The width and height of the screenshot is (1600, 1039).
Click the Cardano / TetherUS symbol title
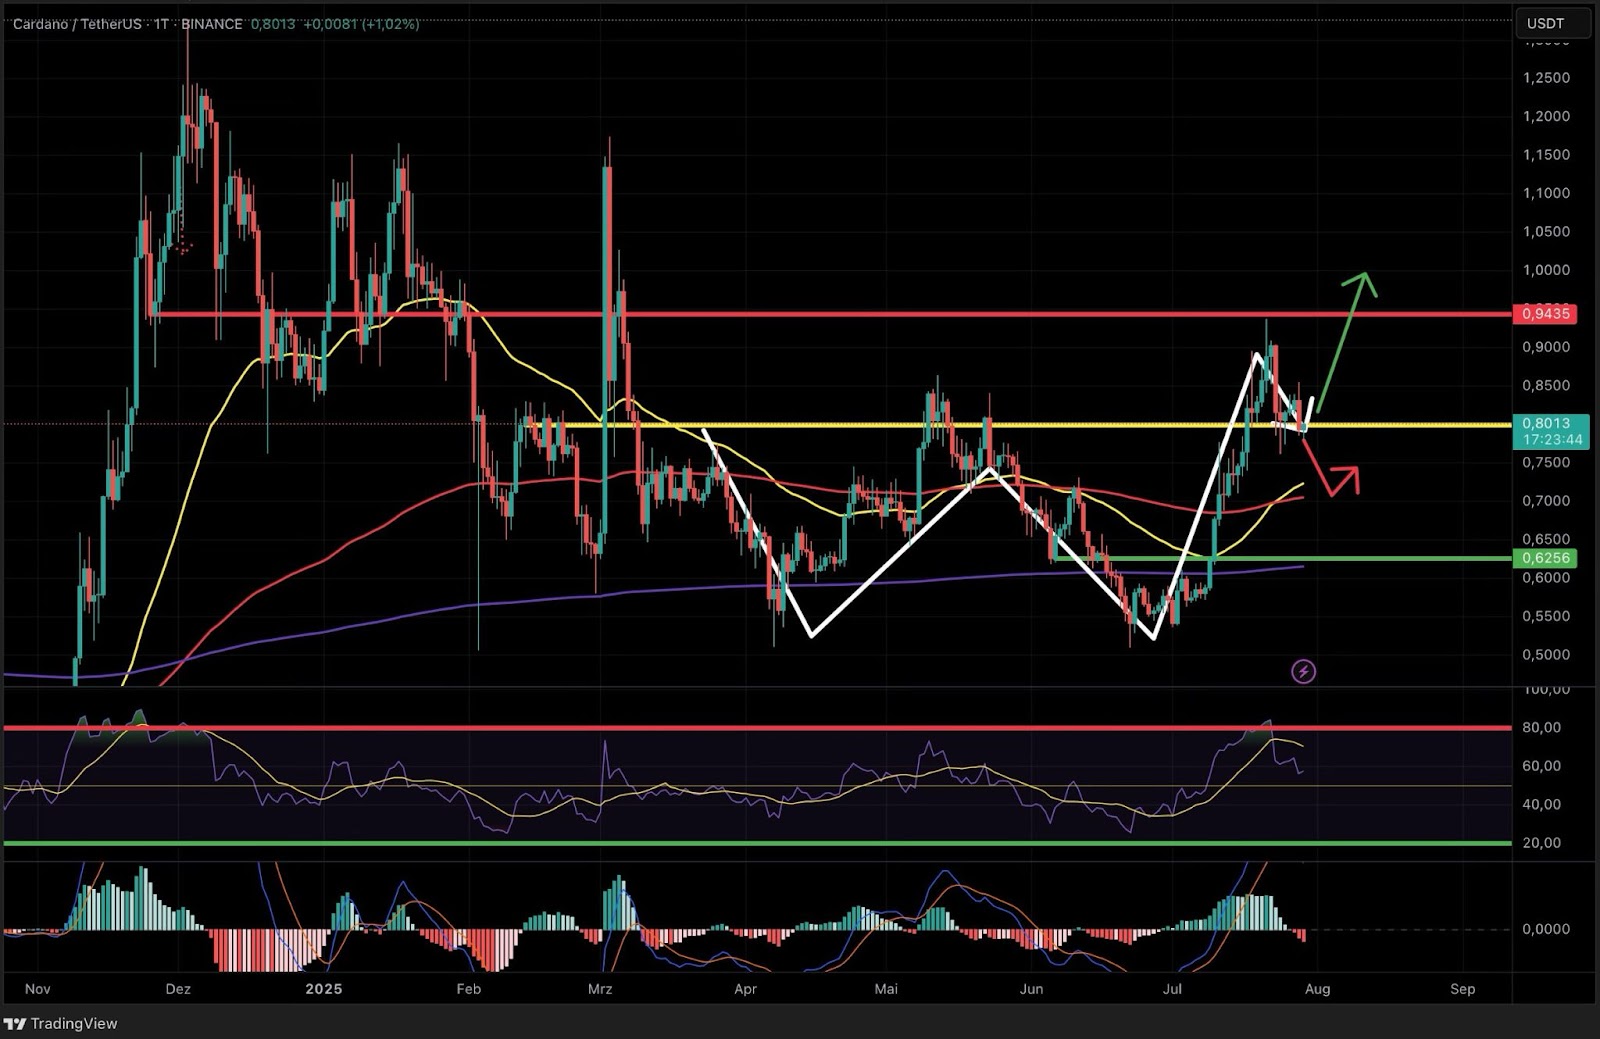(77, 24)
